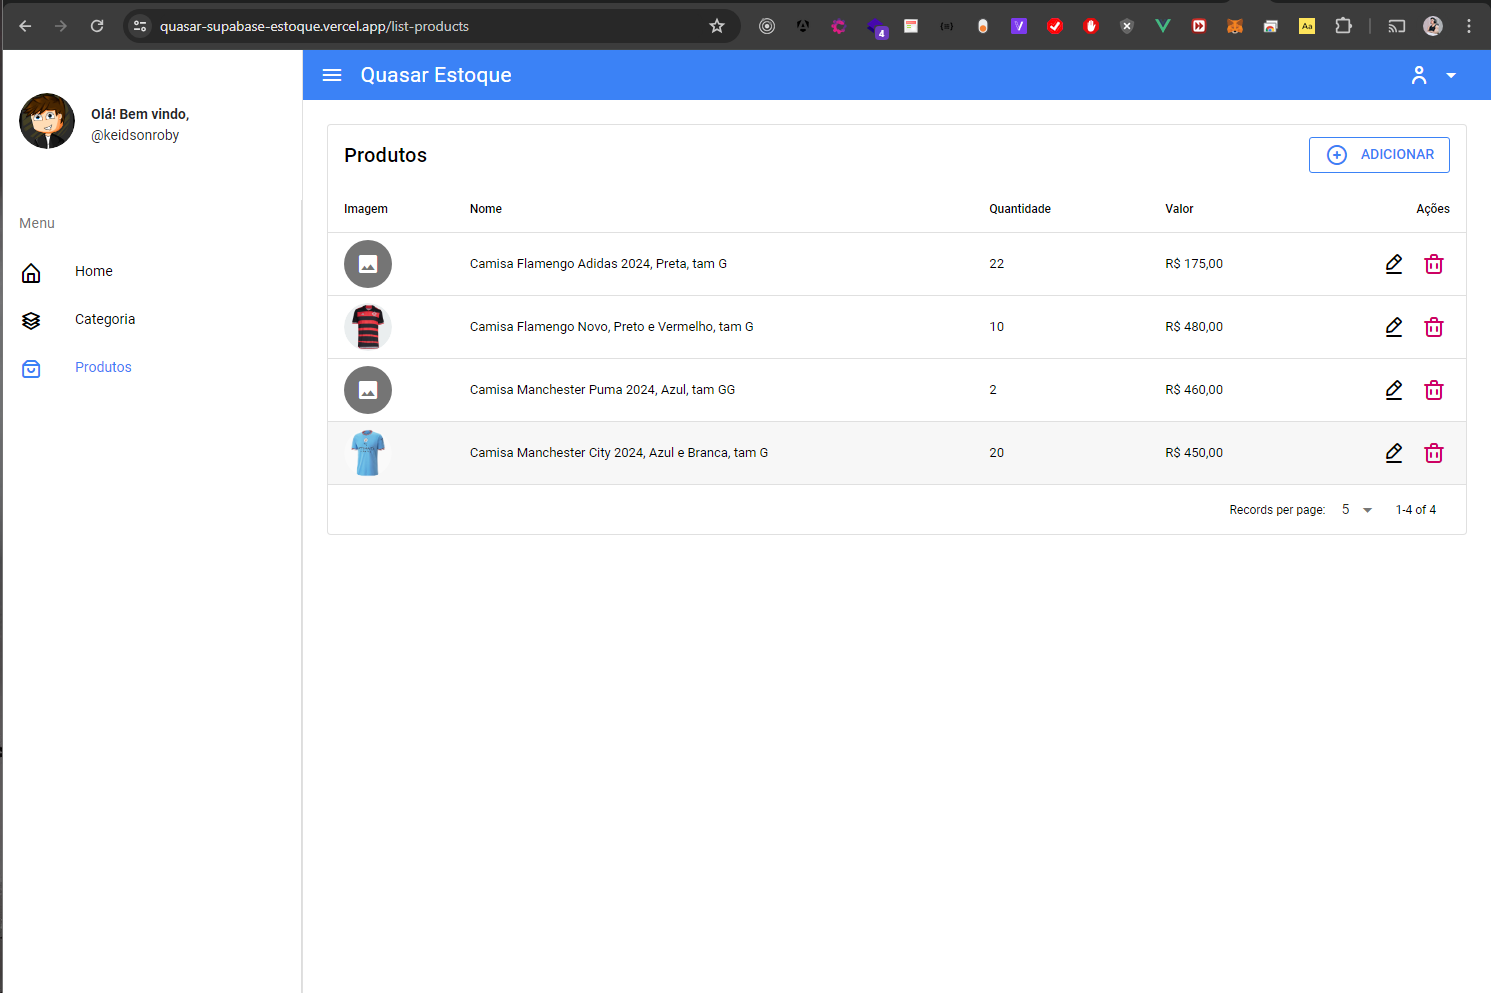
Task: Open the Produtos menu item
Action: pyautogui.click(x=103, y=367)
